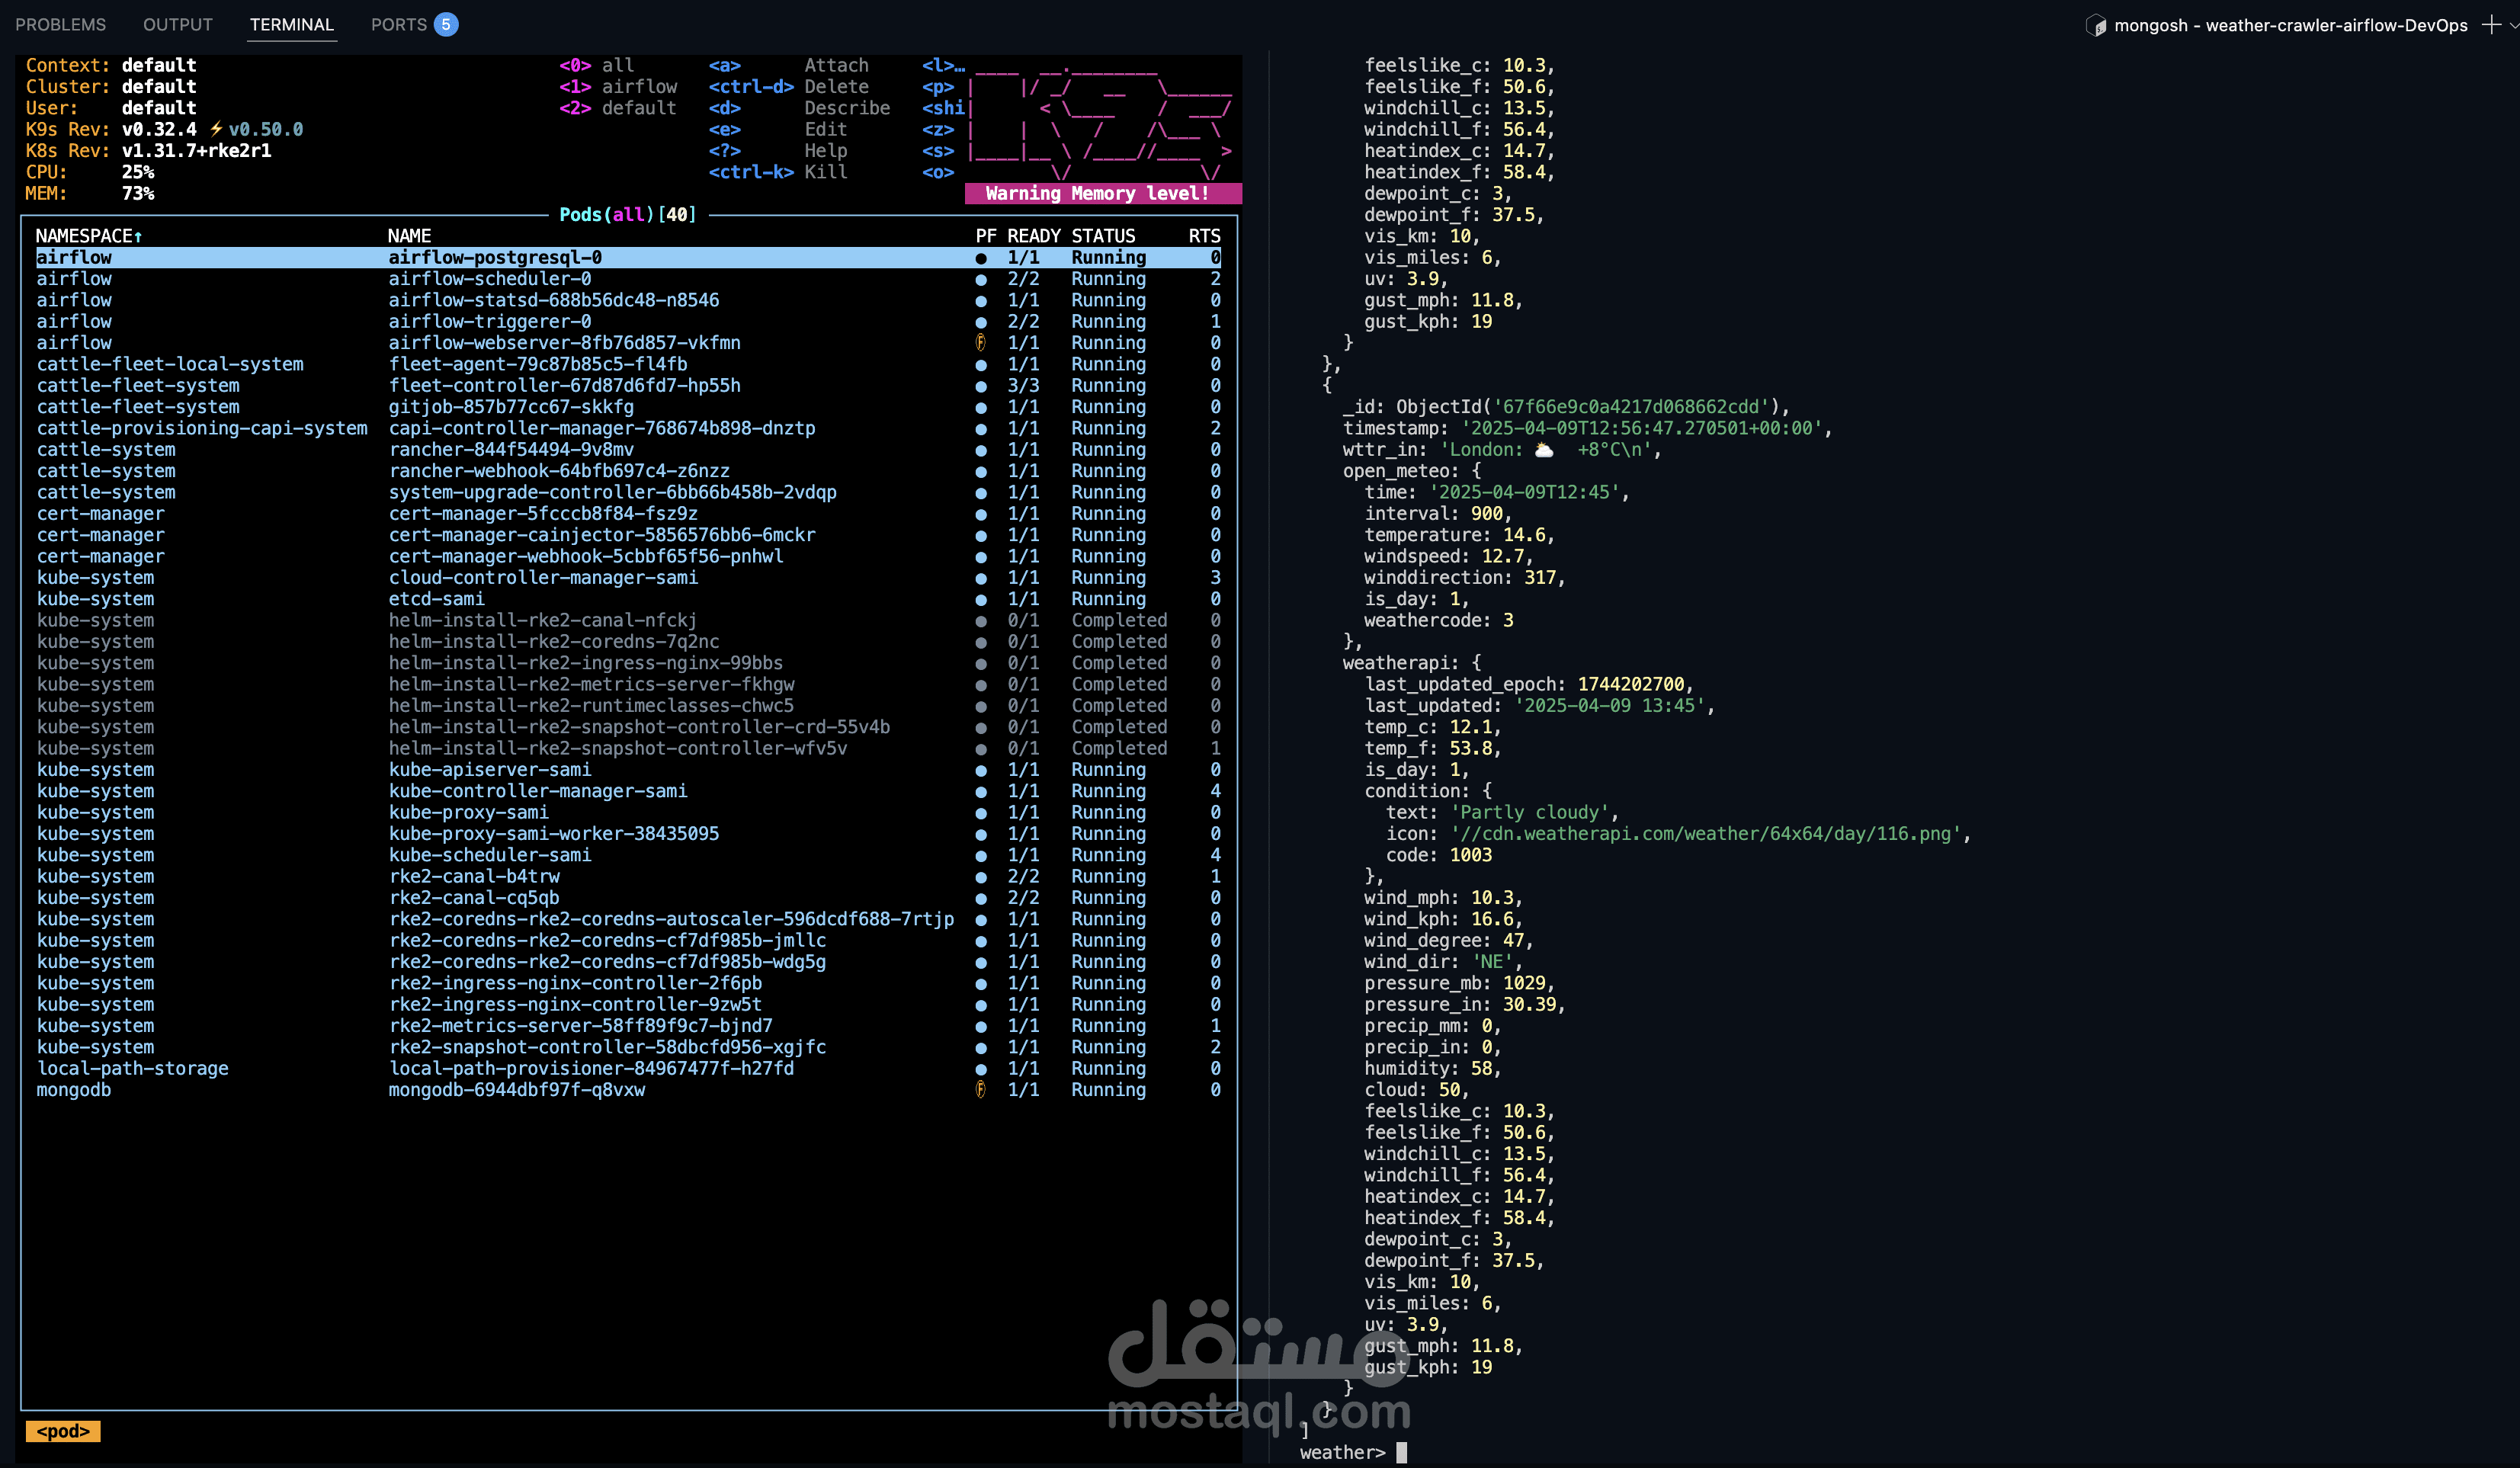Click the RTS column header
Screen dimensions: 2520x1468
pos(1205,236)
